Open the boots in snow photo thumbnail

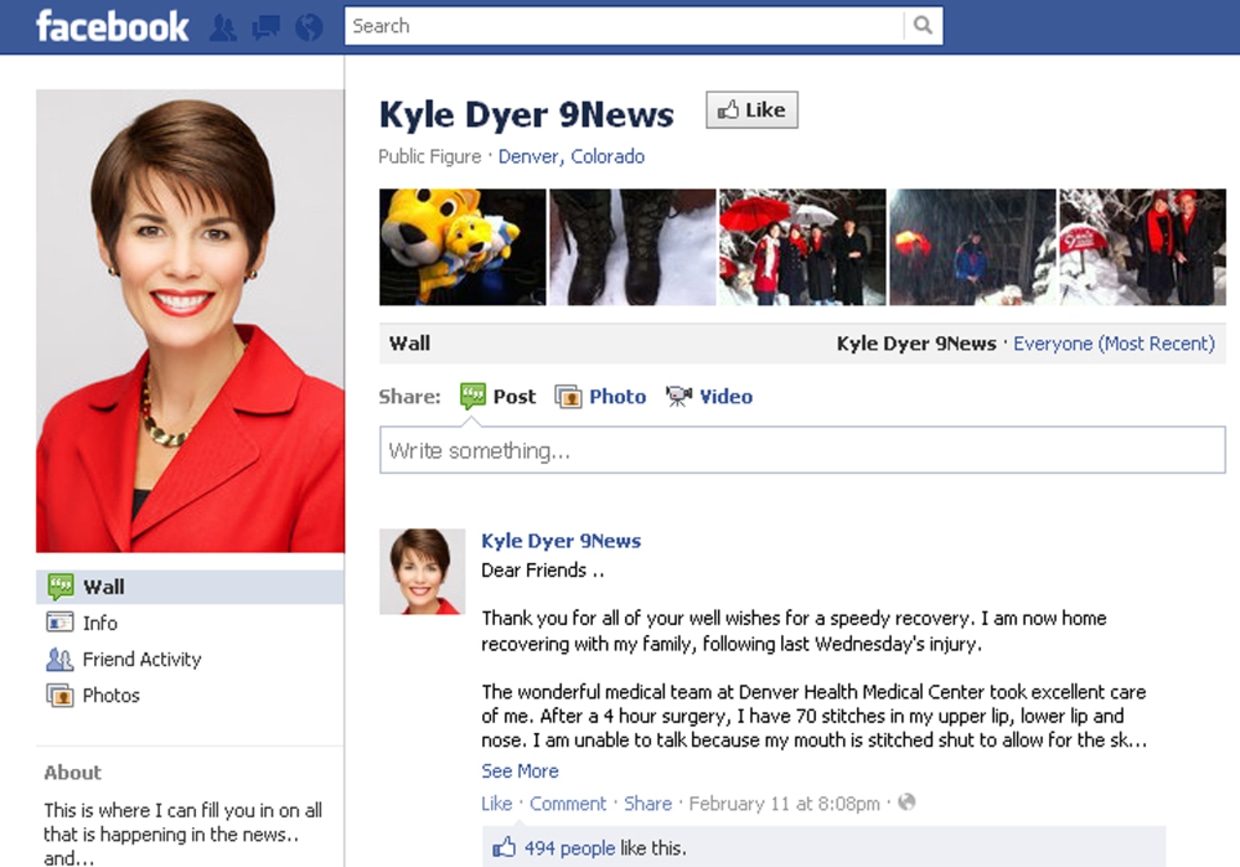(632, 247)
